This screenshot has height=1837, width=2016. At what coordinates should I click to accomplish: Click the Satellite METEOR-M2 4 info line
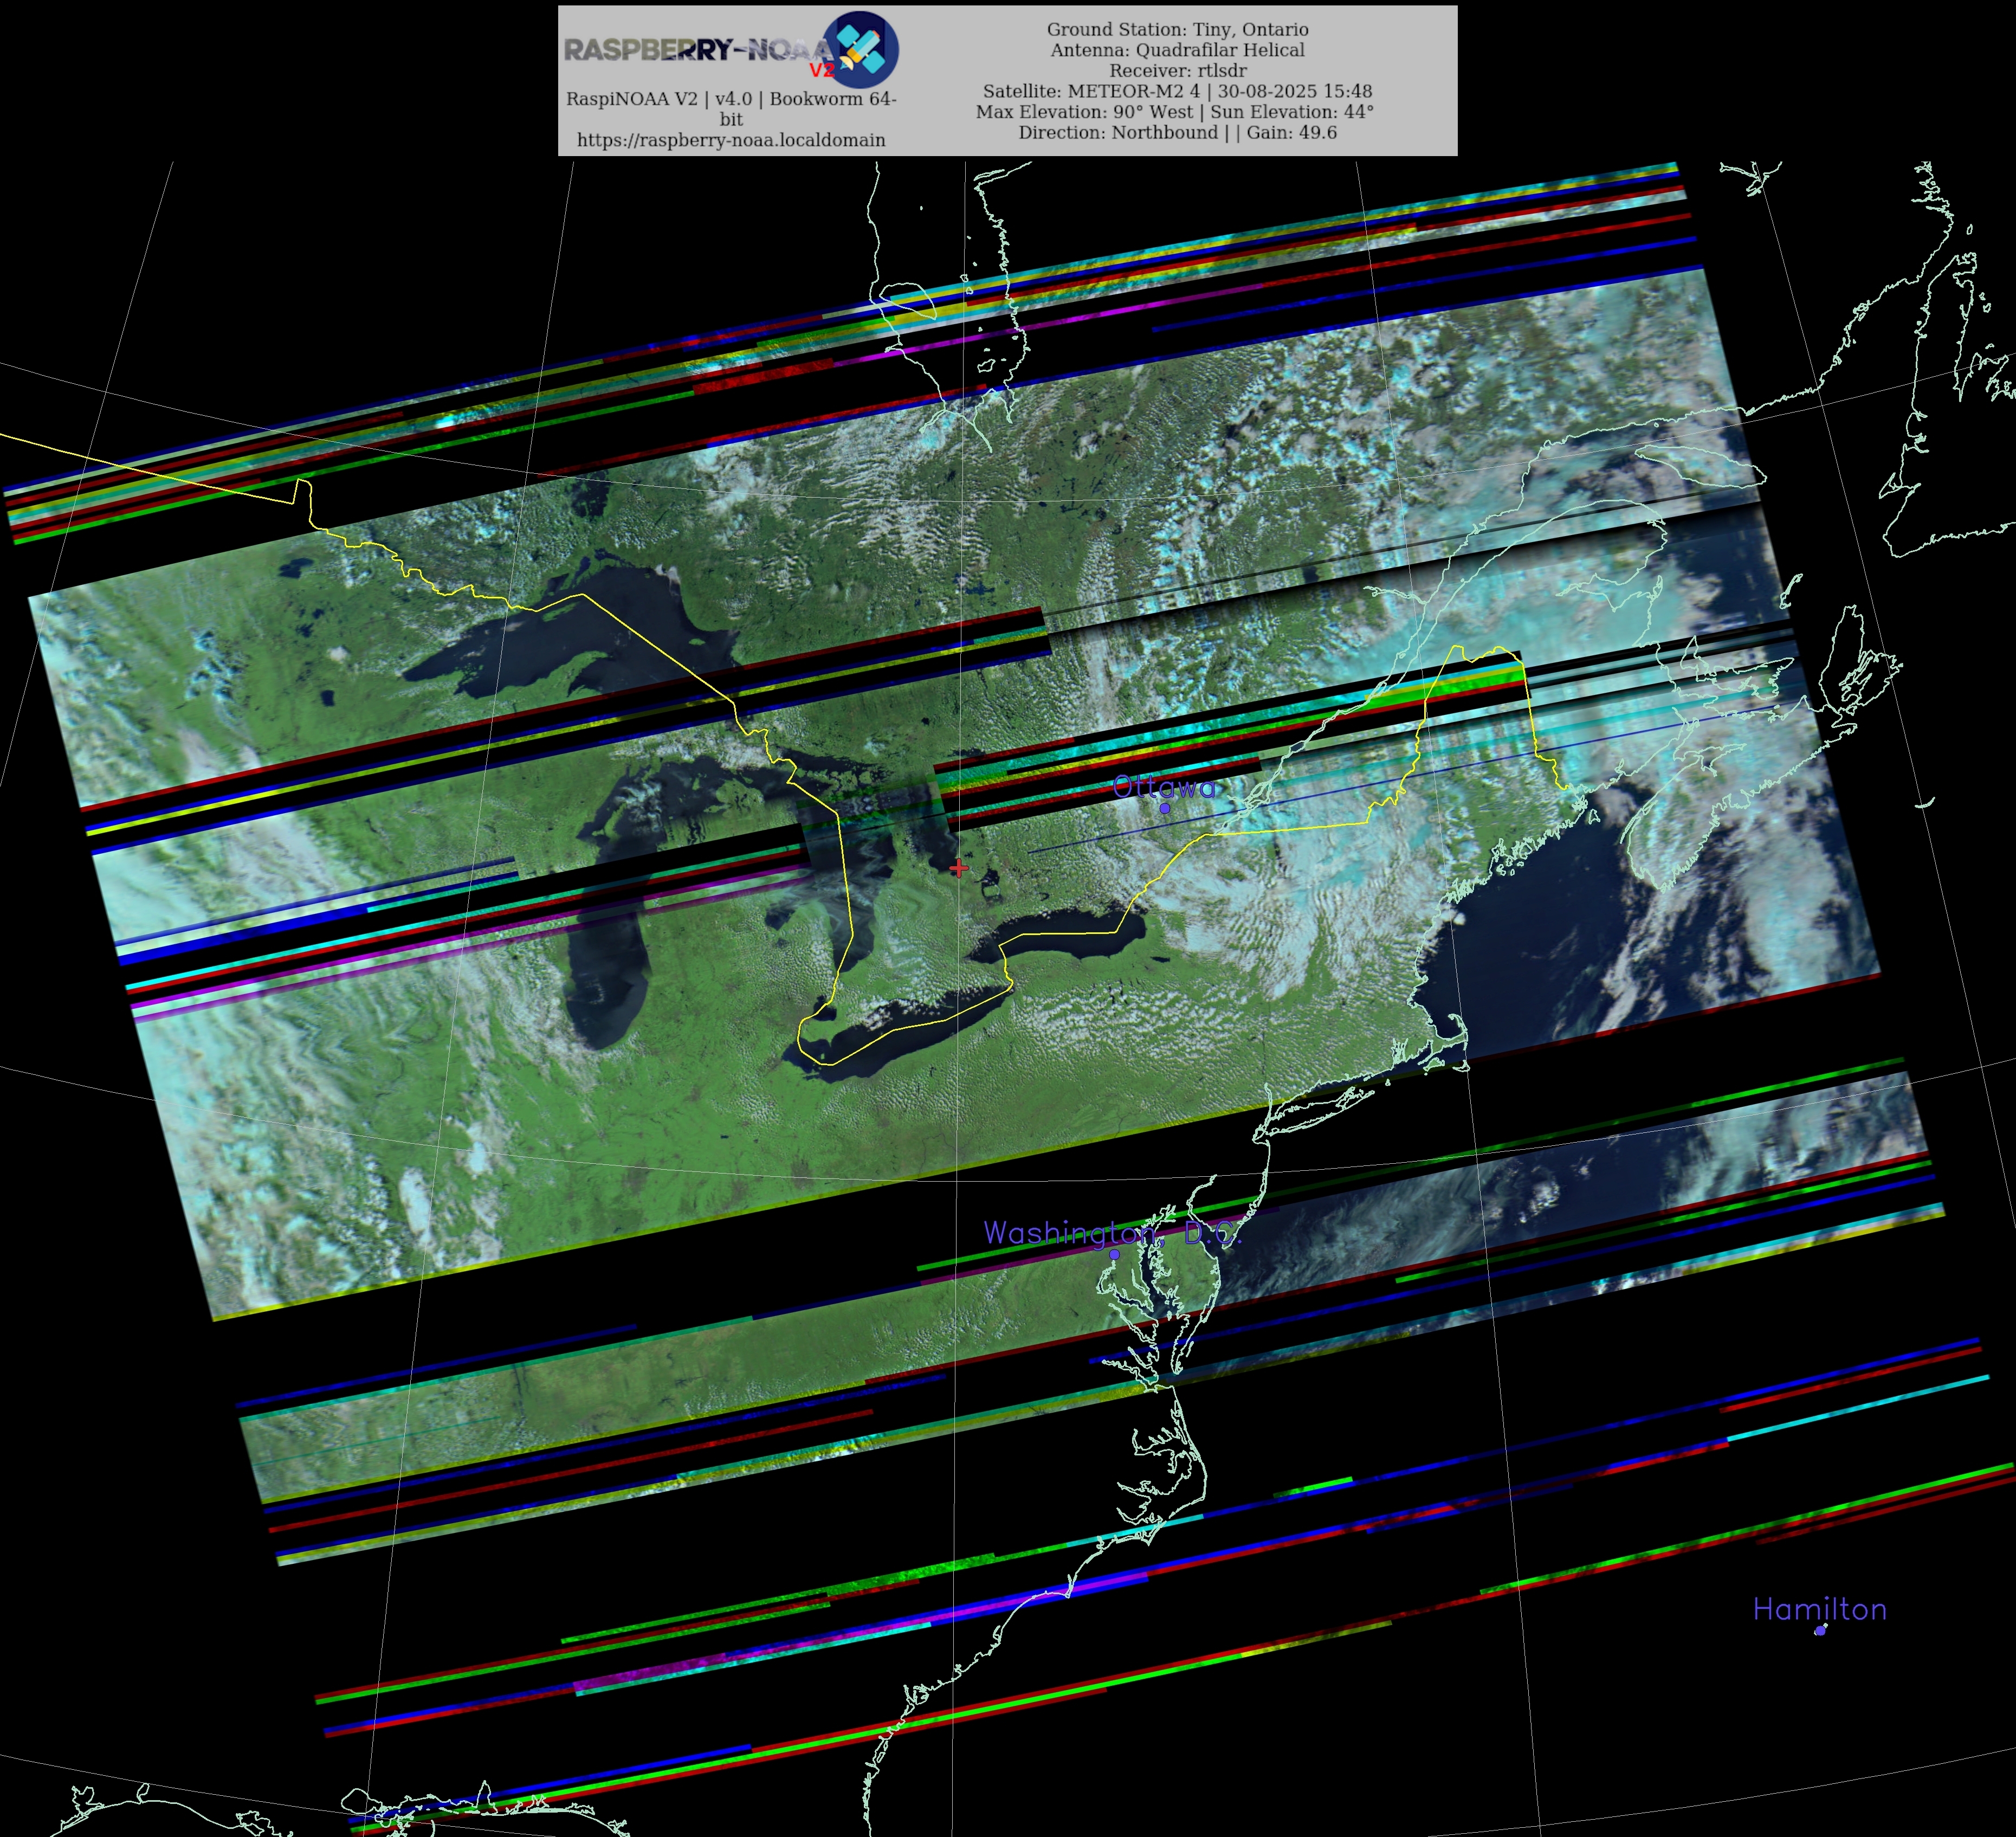click(x=1177, y=91)
